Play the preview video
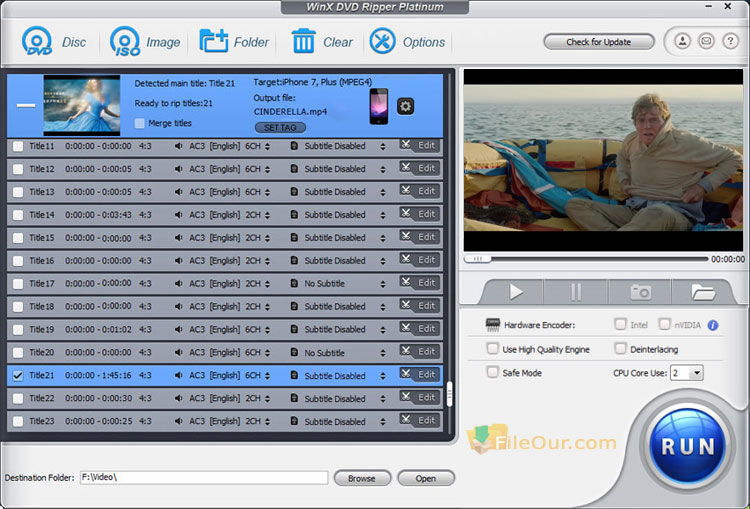Viewport: 750px width, 509px height. coord(515,292)
